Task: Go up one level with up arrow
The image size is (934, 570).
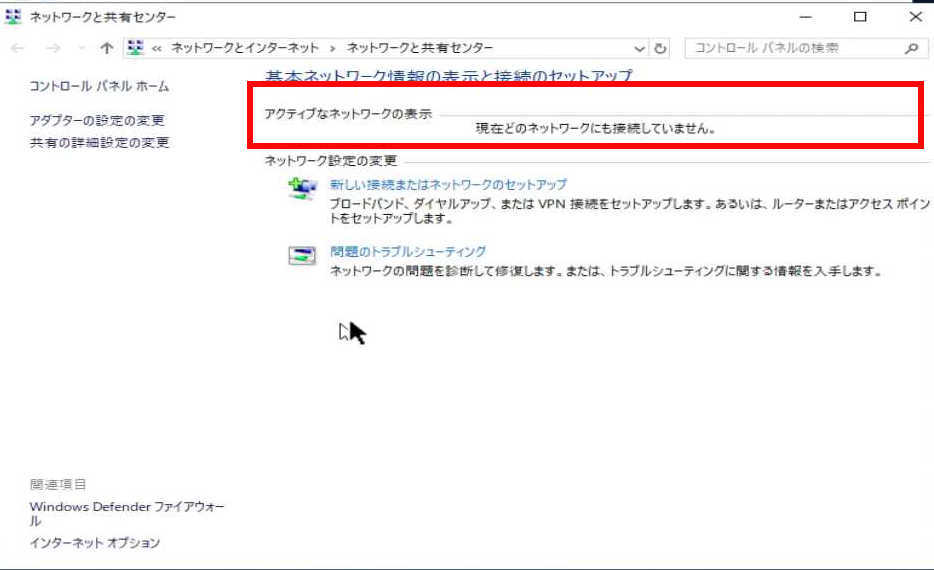Action: [x=107, y=48]
